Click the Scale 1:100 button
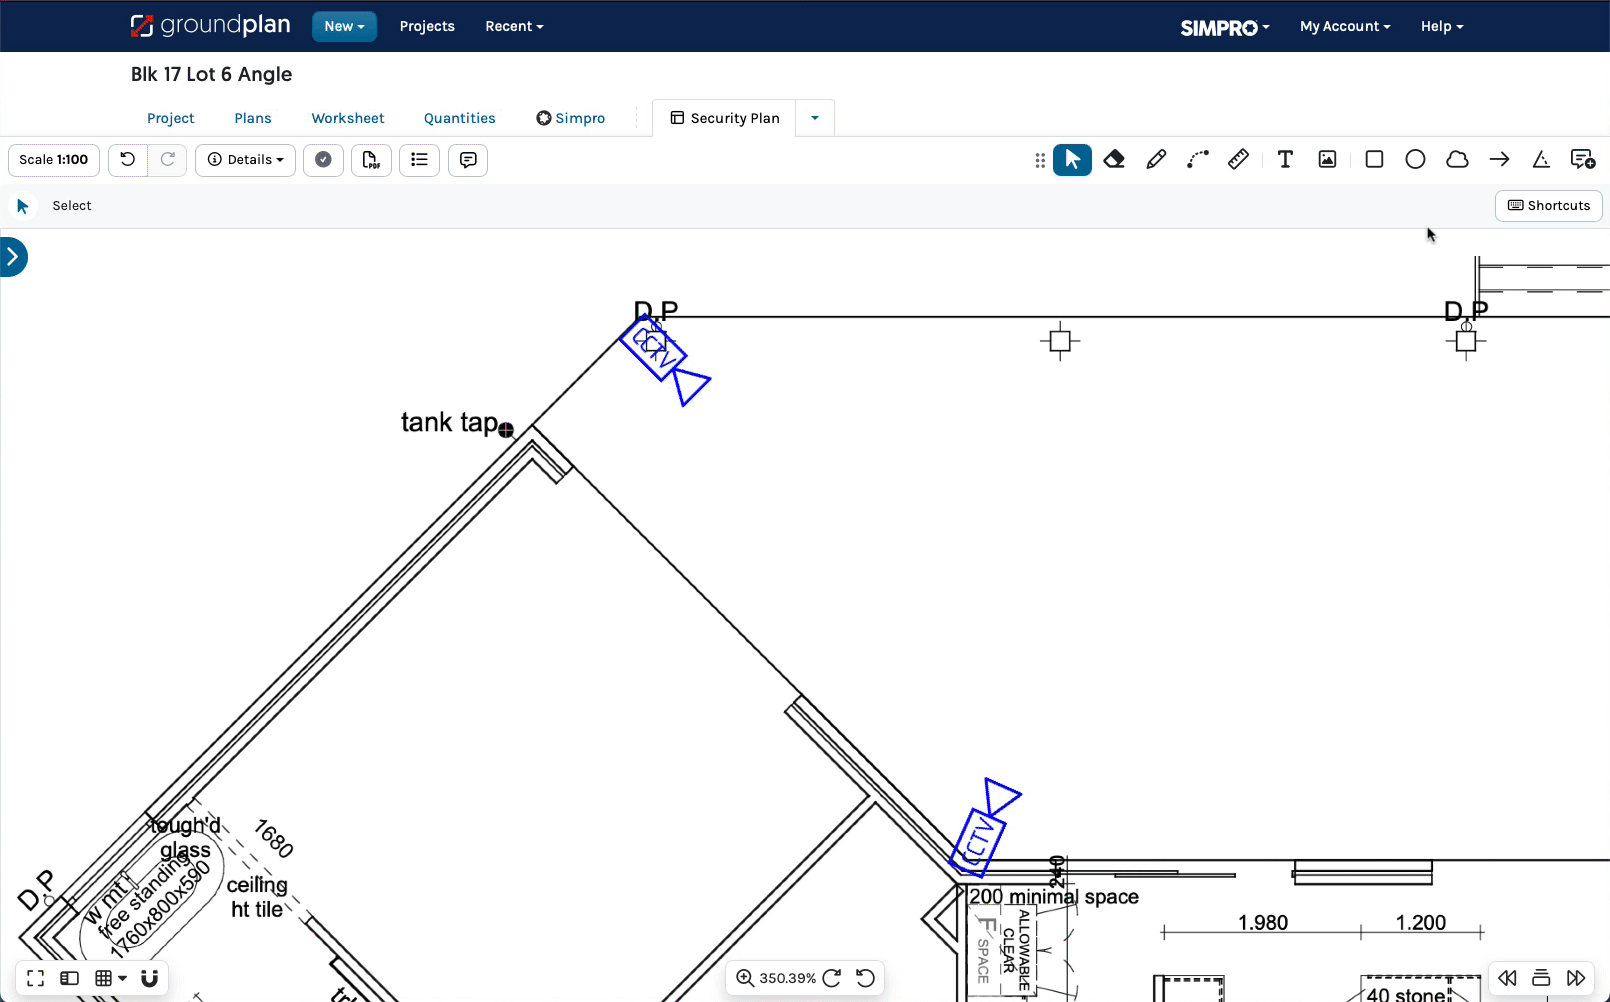Viewport: 1610px width, 1002px height. [x=54, y=160]
